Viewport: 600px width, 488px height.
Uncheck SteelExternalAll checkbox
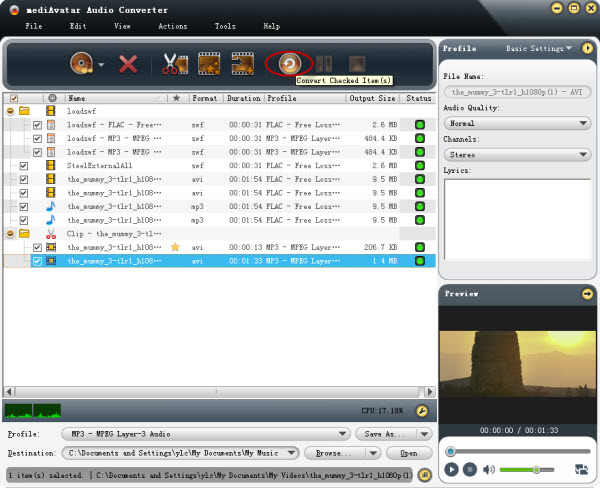(x=24, y=166)
